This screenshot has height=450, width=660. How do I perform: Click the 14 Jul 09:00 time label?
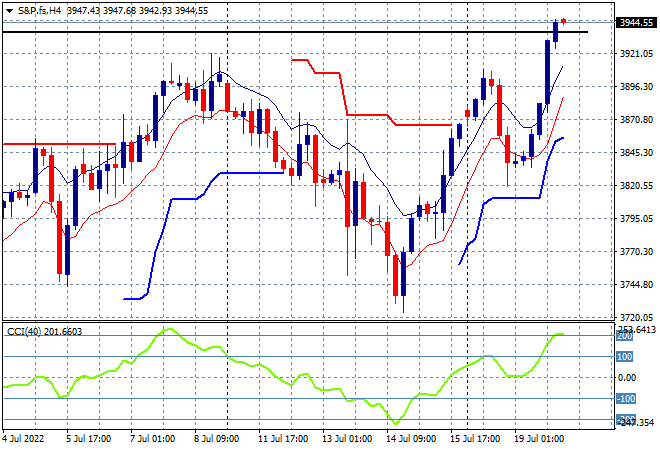411,439
